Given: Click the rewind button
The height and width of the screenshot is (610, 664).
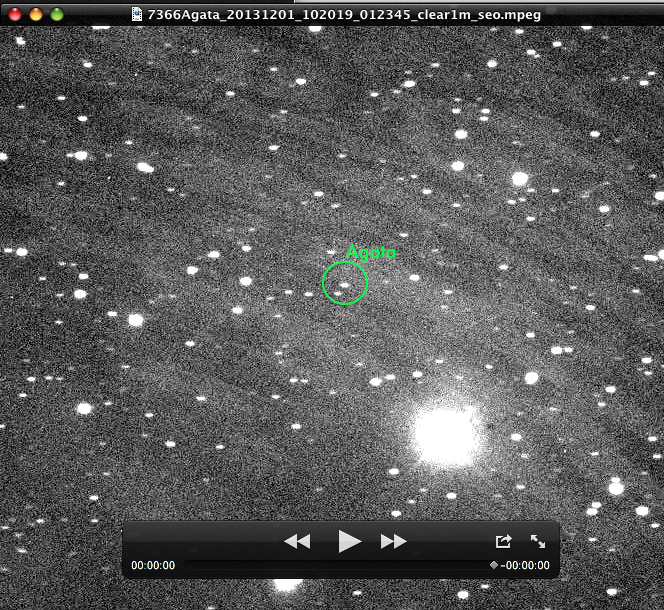Looking at the screenshot, I should click(x=297, y=541).
